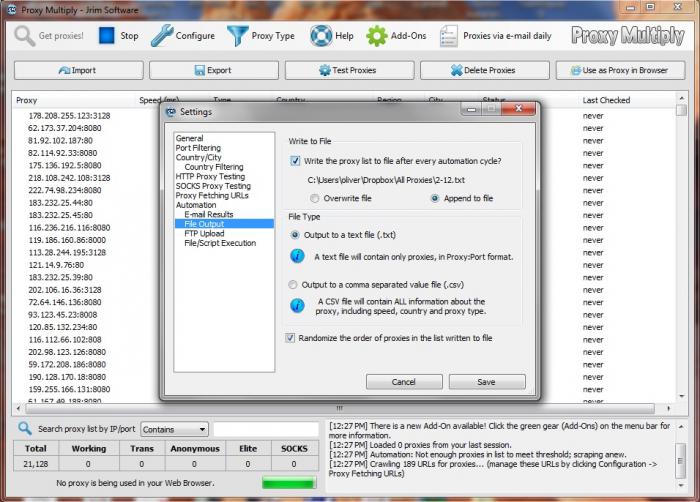Click the Settings dialog title icon
The height and width of the screenshot is (502, 700).
[x=171, y=112]
